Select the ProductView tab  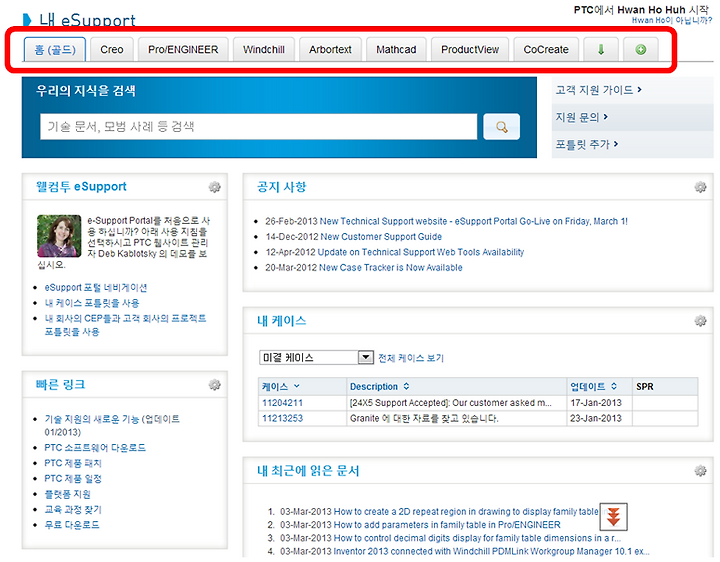[470, 49]
